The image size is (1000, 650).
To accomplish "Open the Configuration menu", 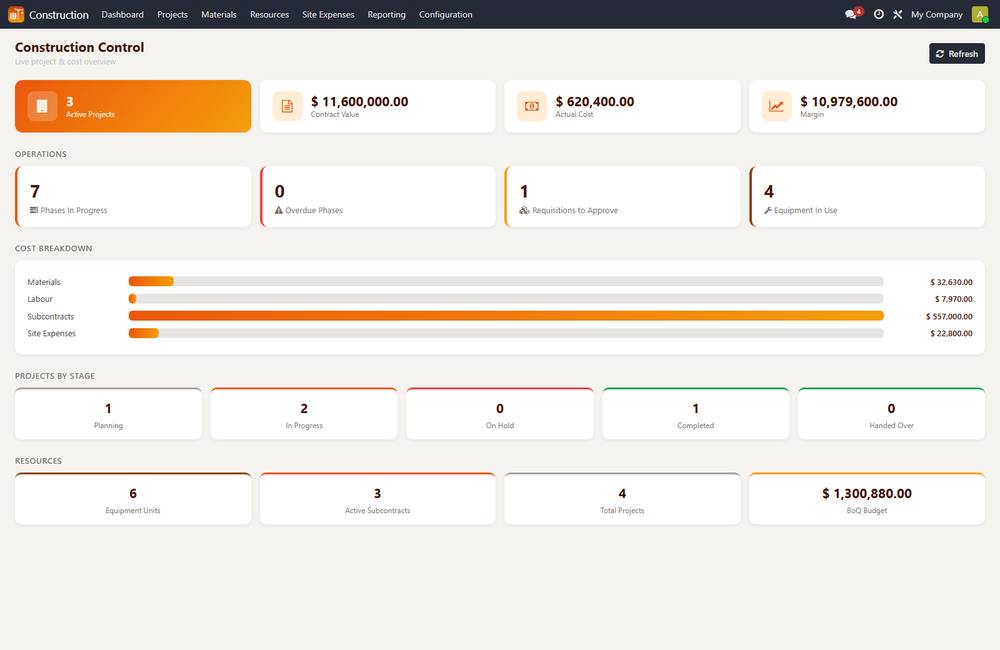I will click(x=446, y=14).
